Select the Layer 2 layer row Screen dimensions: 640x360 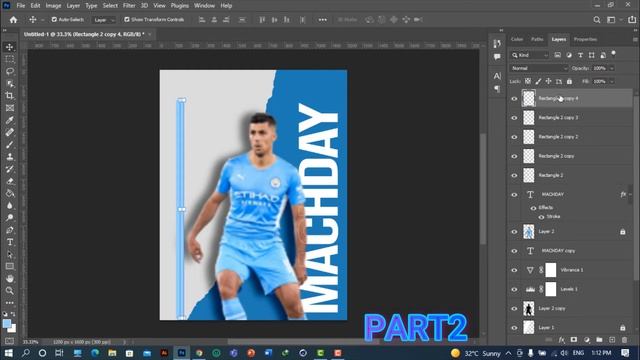[x=570, y=231]
